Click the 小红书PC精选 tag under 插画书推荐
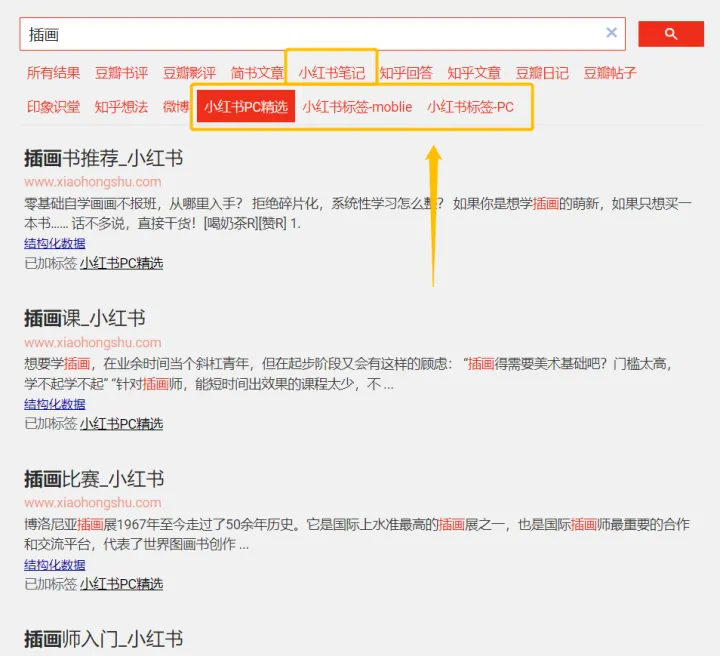Screen dimensions: 720x656 click(x=122, y=263)
